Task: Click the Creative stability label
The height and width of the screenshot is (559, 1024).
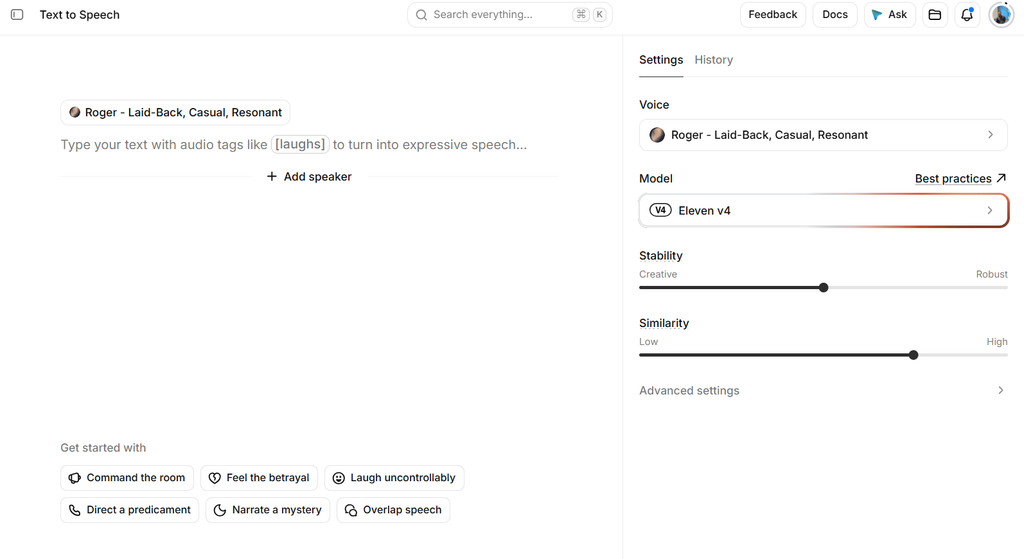Action: click(x=658, y=274)
